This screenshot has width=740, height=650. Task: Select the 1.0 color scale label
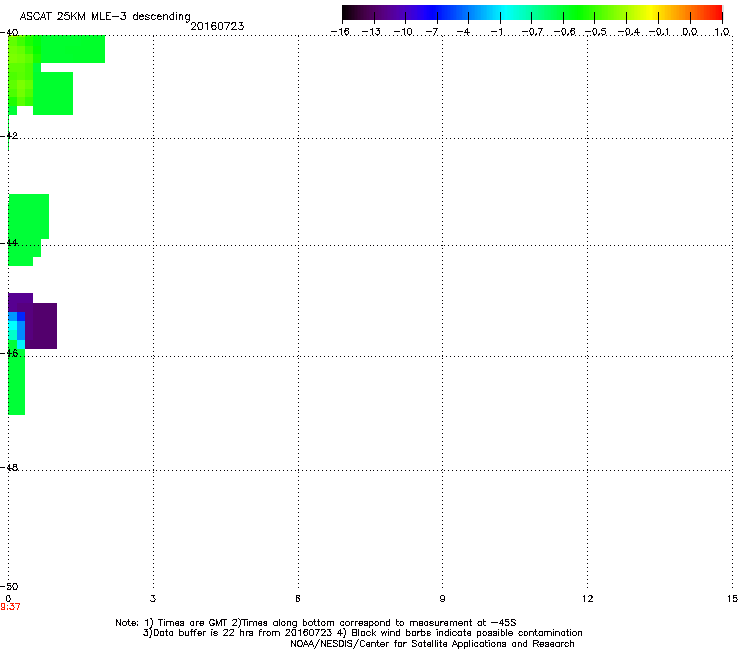(x=722, y=32)
